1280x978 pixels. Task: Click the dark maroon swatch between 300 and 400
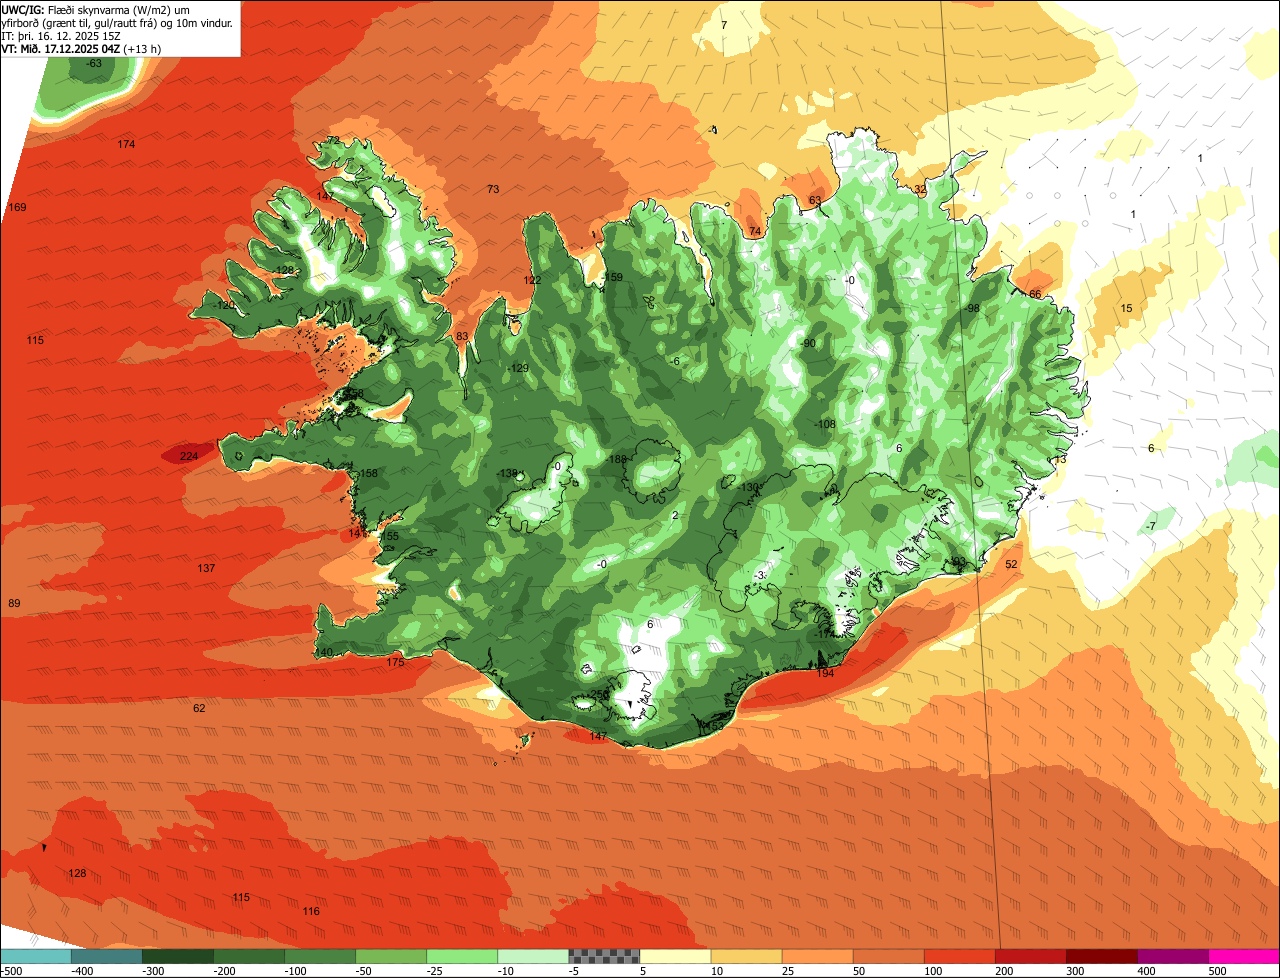click(1101, 956)
